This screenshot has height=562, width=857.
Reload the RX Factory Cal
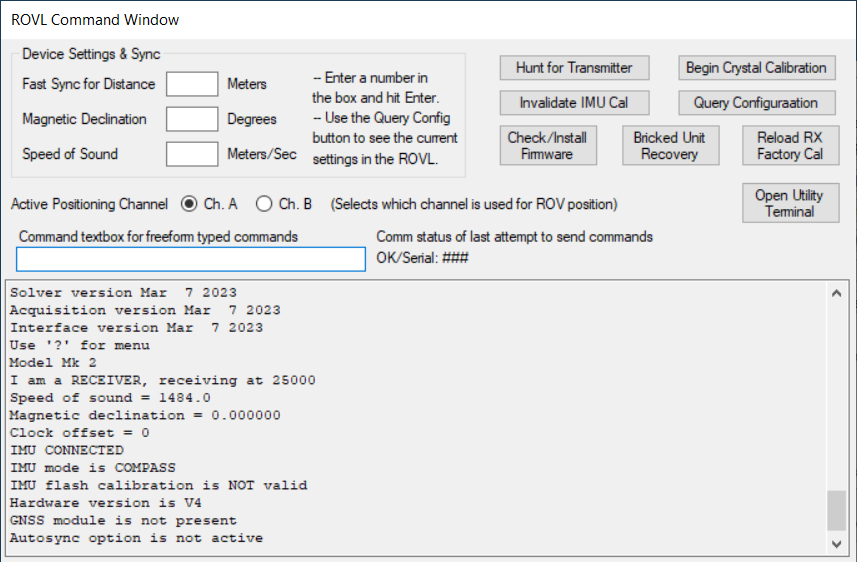[x=790, y=146]
